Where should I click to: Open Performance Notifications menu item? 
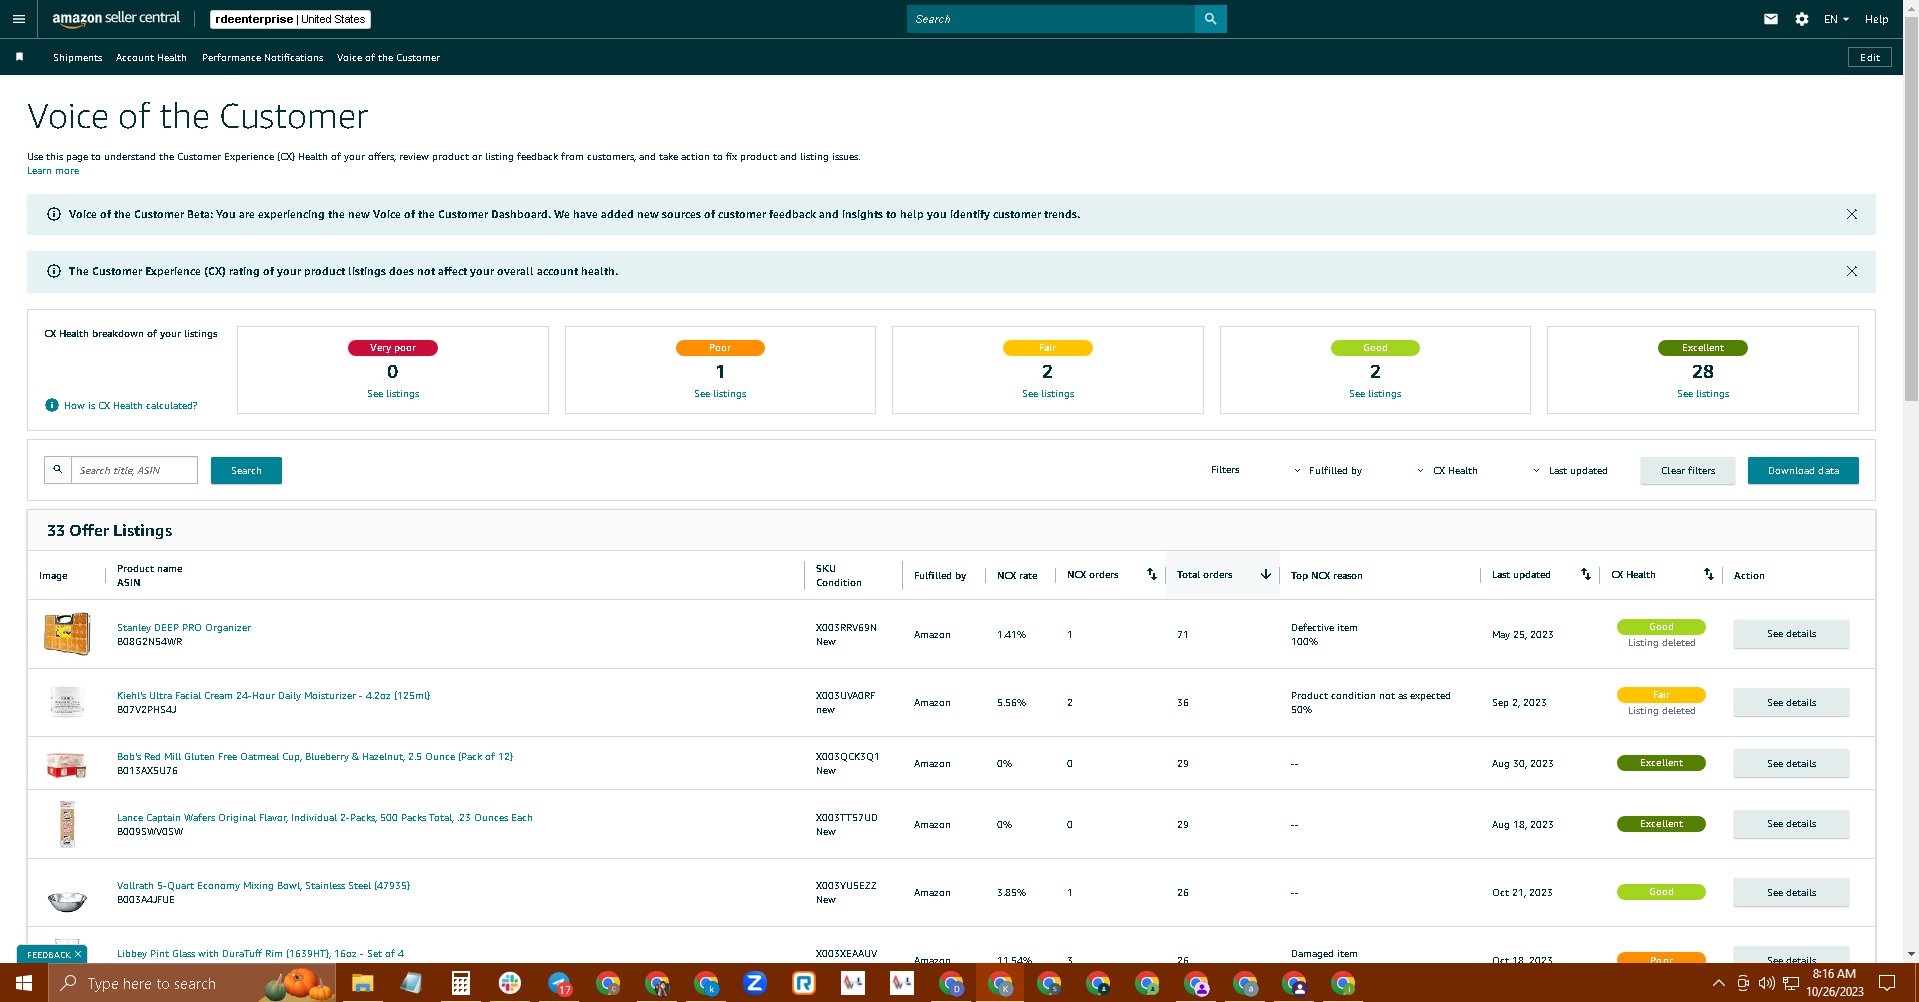click(262, 57)
